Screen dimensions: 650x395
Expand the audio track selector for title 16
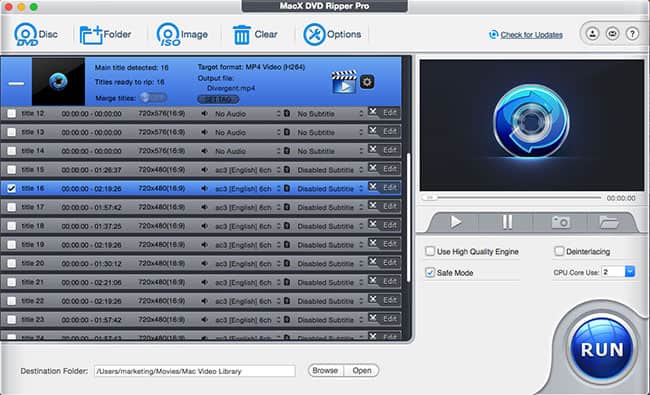pos(279,189)
